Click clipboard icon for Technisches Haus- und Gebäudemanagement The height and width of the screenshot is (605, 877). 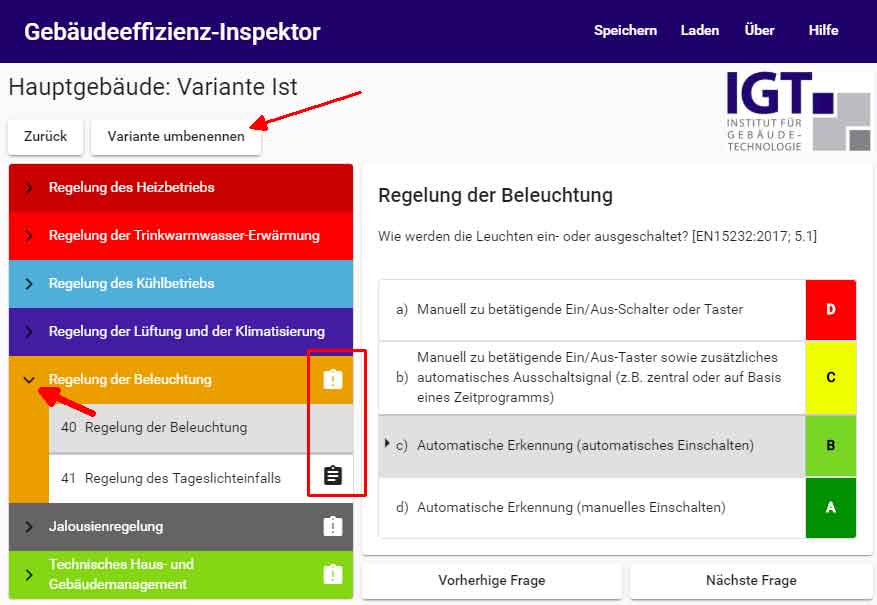click(333, 574)
